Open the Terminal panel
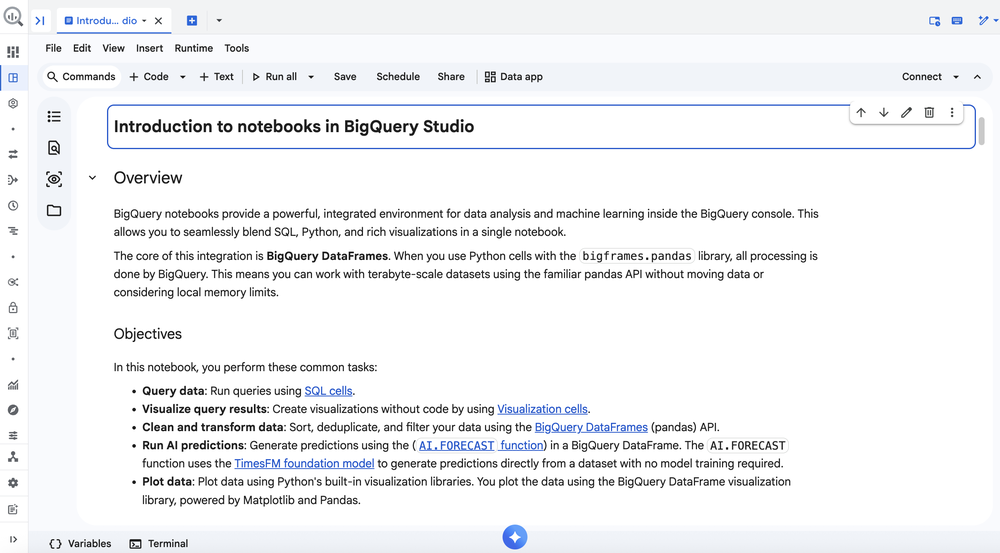Screen dimensions: 1000x553 point(159,543)
